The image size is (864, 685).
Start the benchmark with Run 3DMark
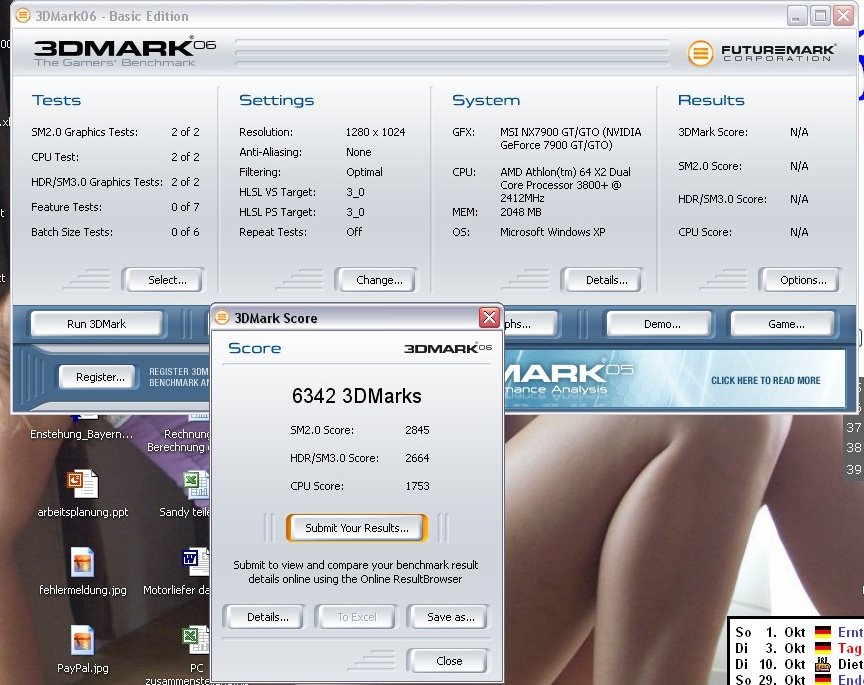(96, 323)
